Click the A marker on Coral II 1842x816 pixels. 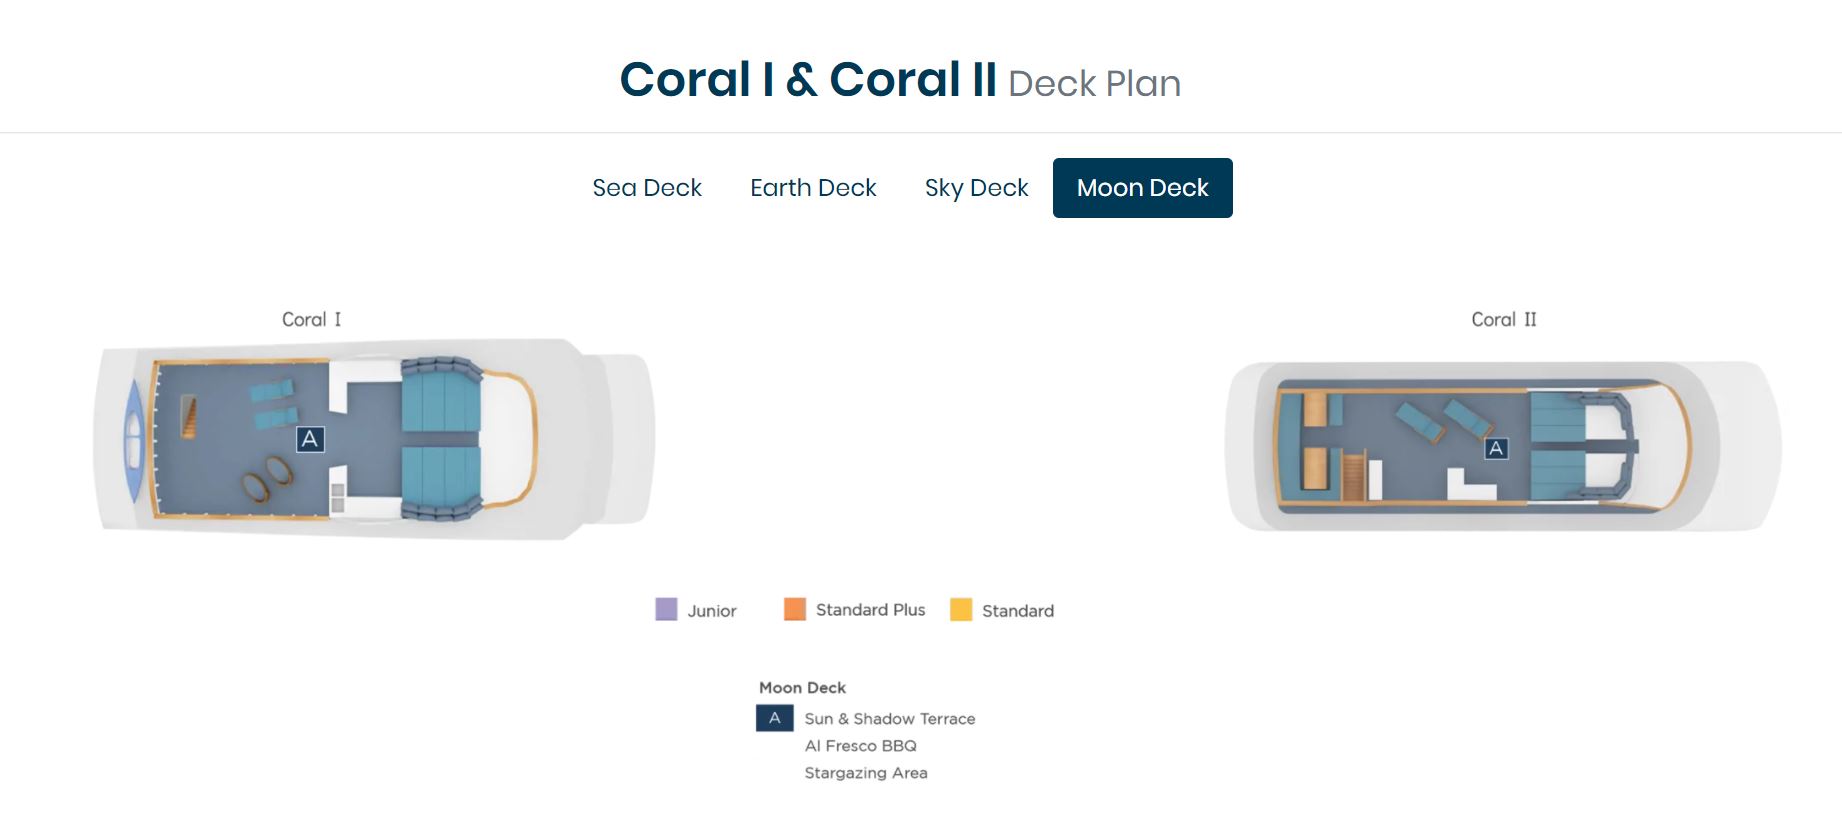(1496, 449)
